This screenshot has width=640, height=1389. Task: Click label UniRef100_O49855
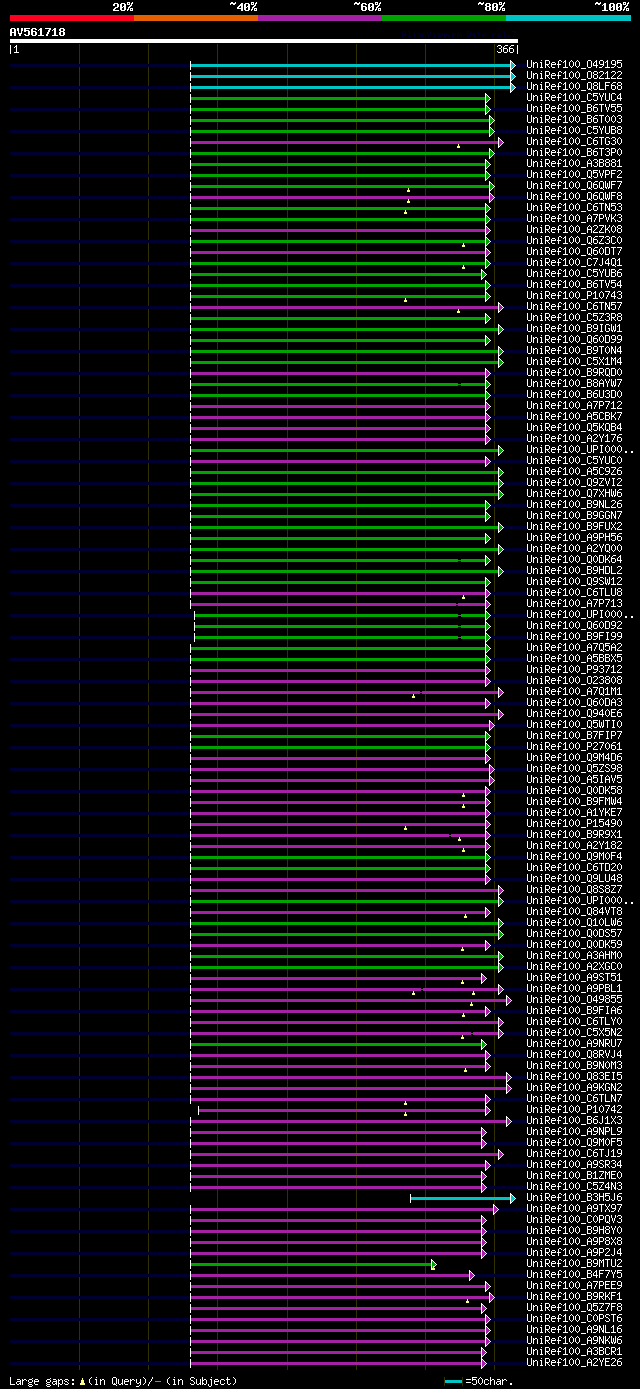[574, 999]
